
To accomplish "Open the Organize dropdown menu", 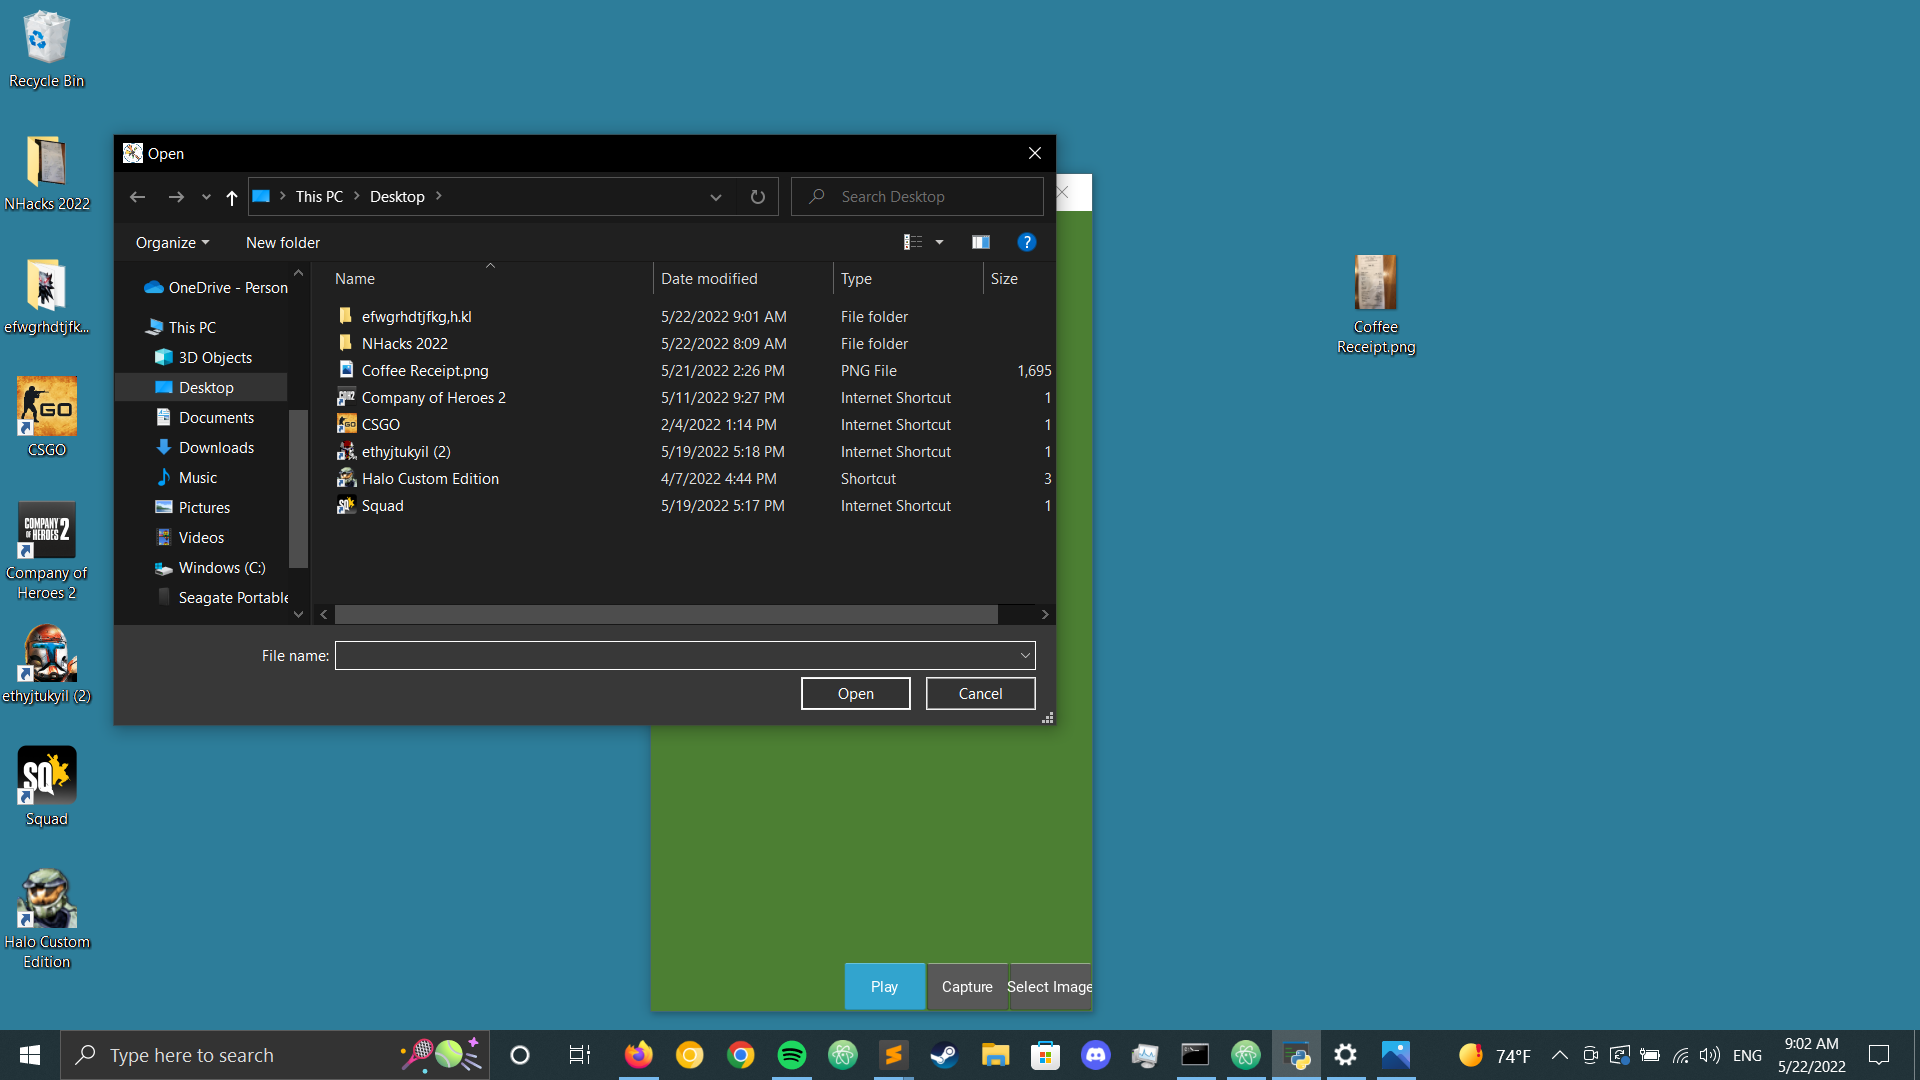I will tap(172, 243).
